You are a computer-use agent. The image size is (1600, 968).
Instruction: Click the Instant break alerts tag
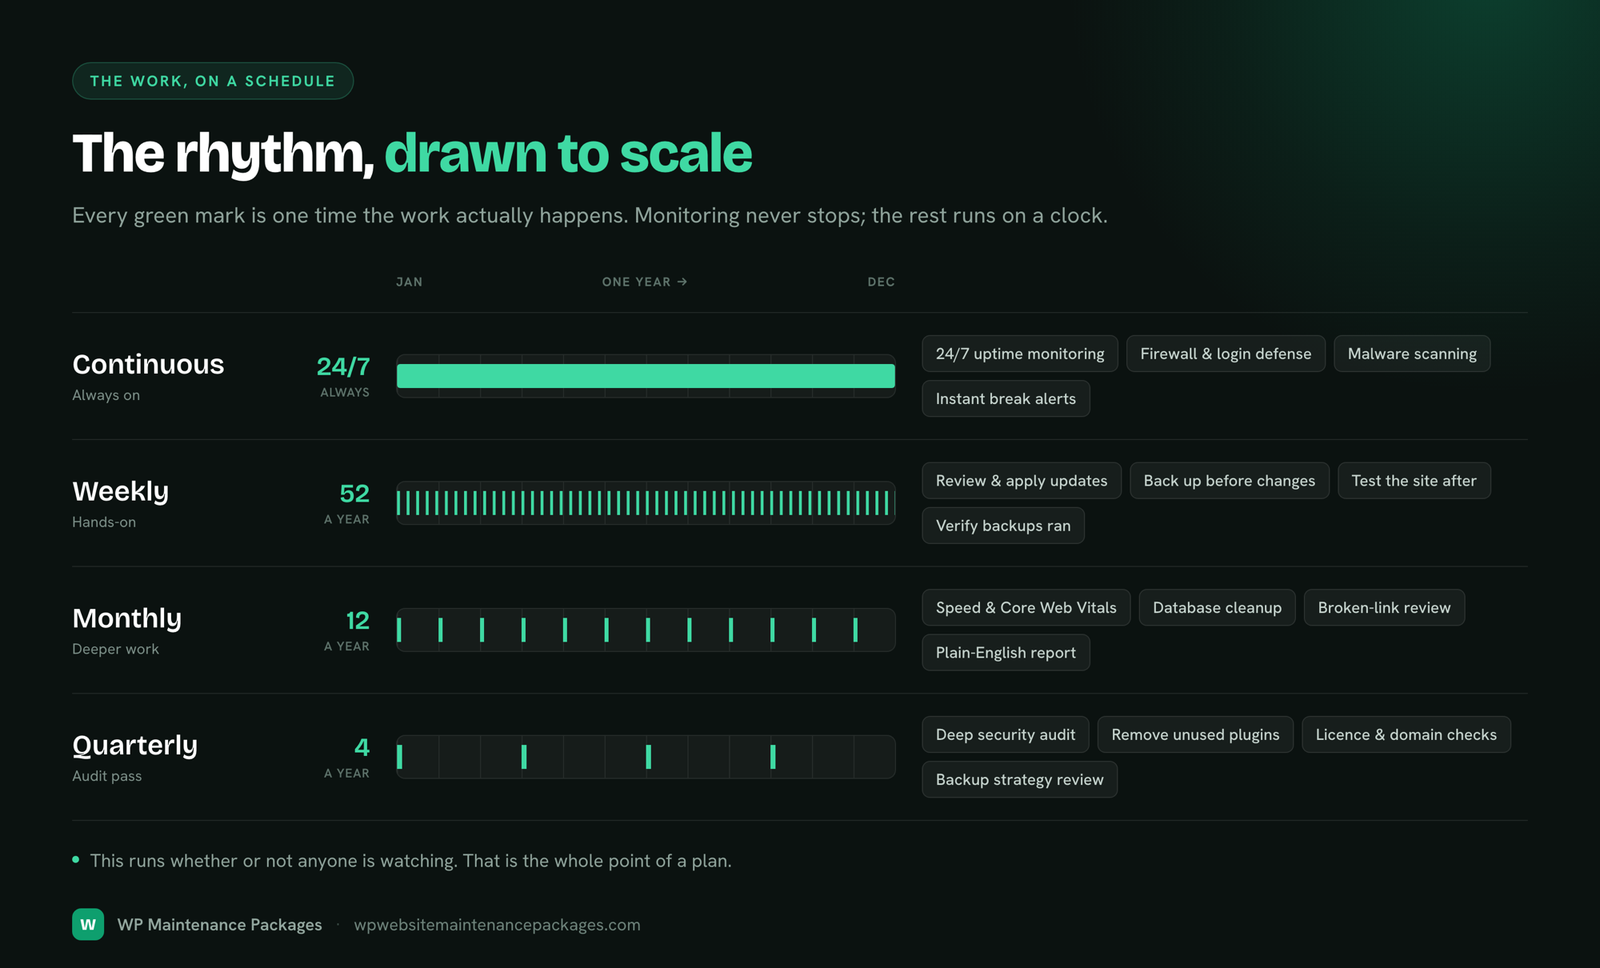(x=1006, y=399)
